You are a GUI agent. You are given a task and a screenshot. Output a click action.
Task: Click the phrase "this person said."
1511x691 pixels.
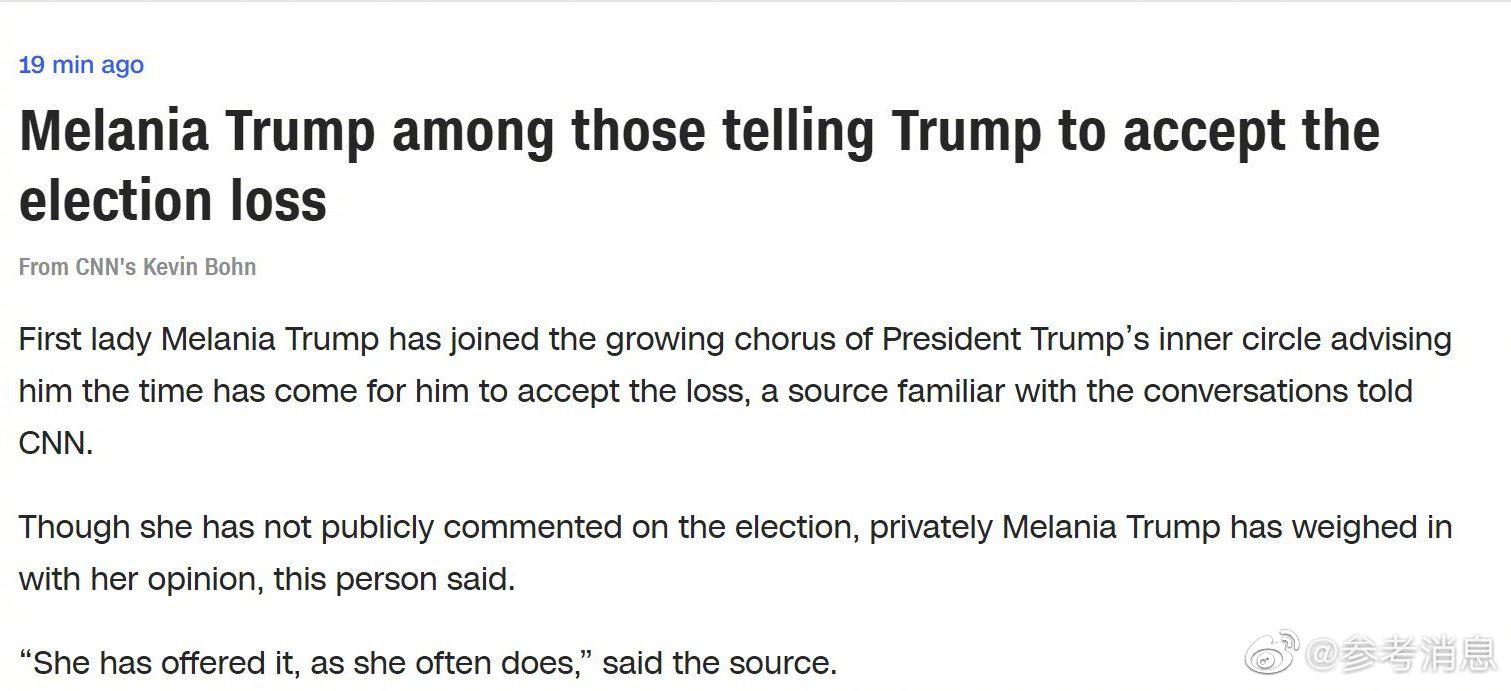tap(395, 579)
